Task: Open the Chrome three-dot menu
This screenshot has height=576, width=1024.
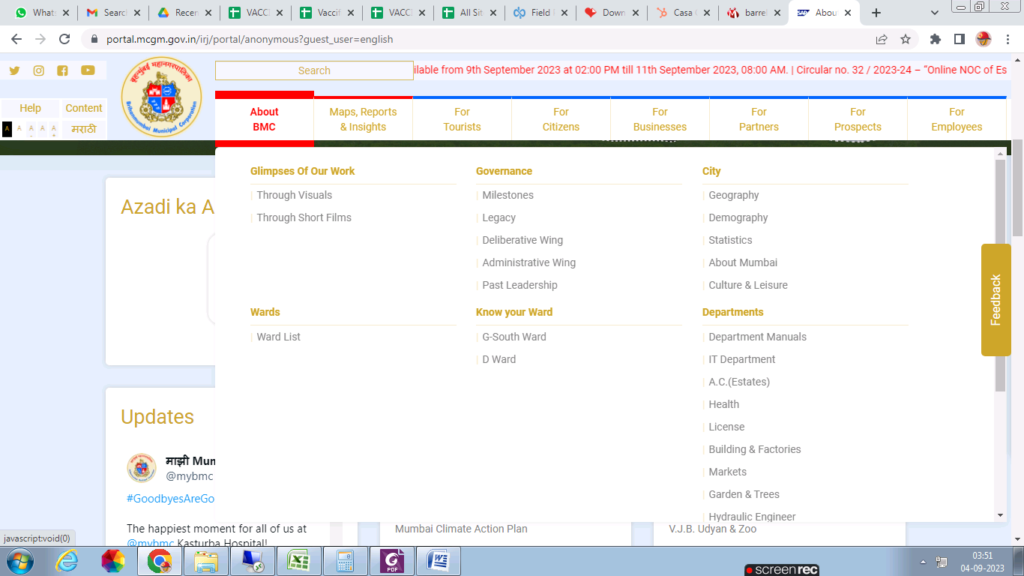Action: coord(1008,38)
